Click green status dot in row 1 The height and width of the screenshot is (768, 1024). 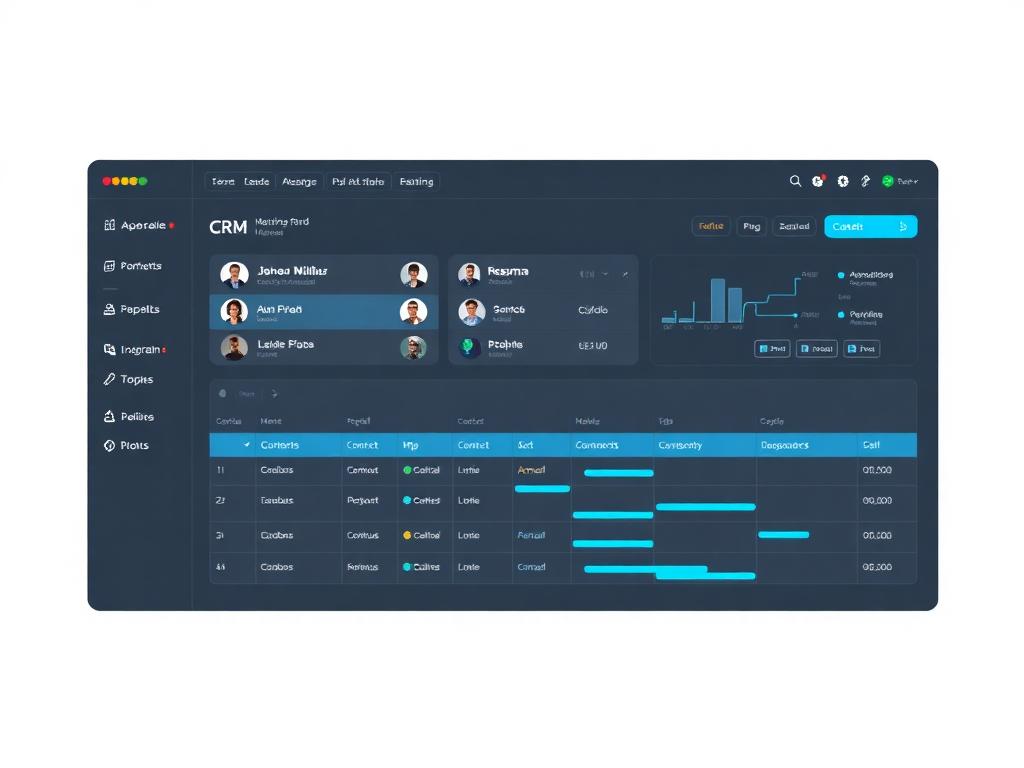(408, 470)
